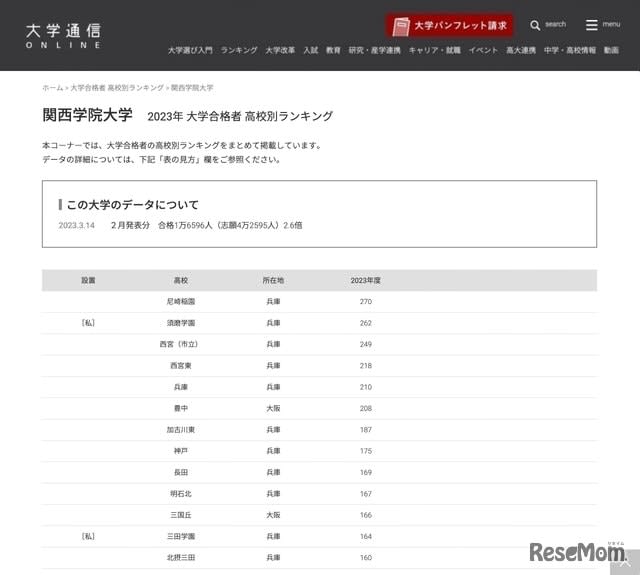This screenshot has height=575, width=640.
Task: Click the 高校 column header
Action: 181,280
